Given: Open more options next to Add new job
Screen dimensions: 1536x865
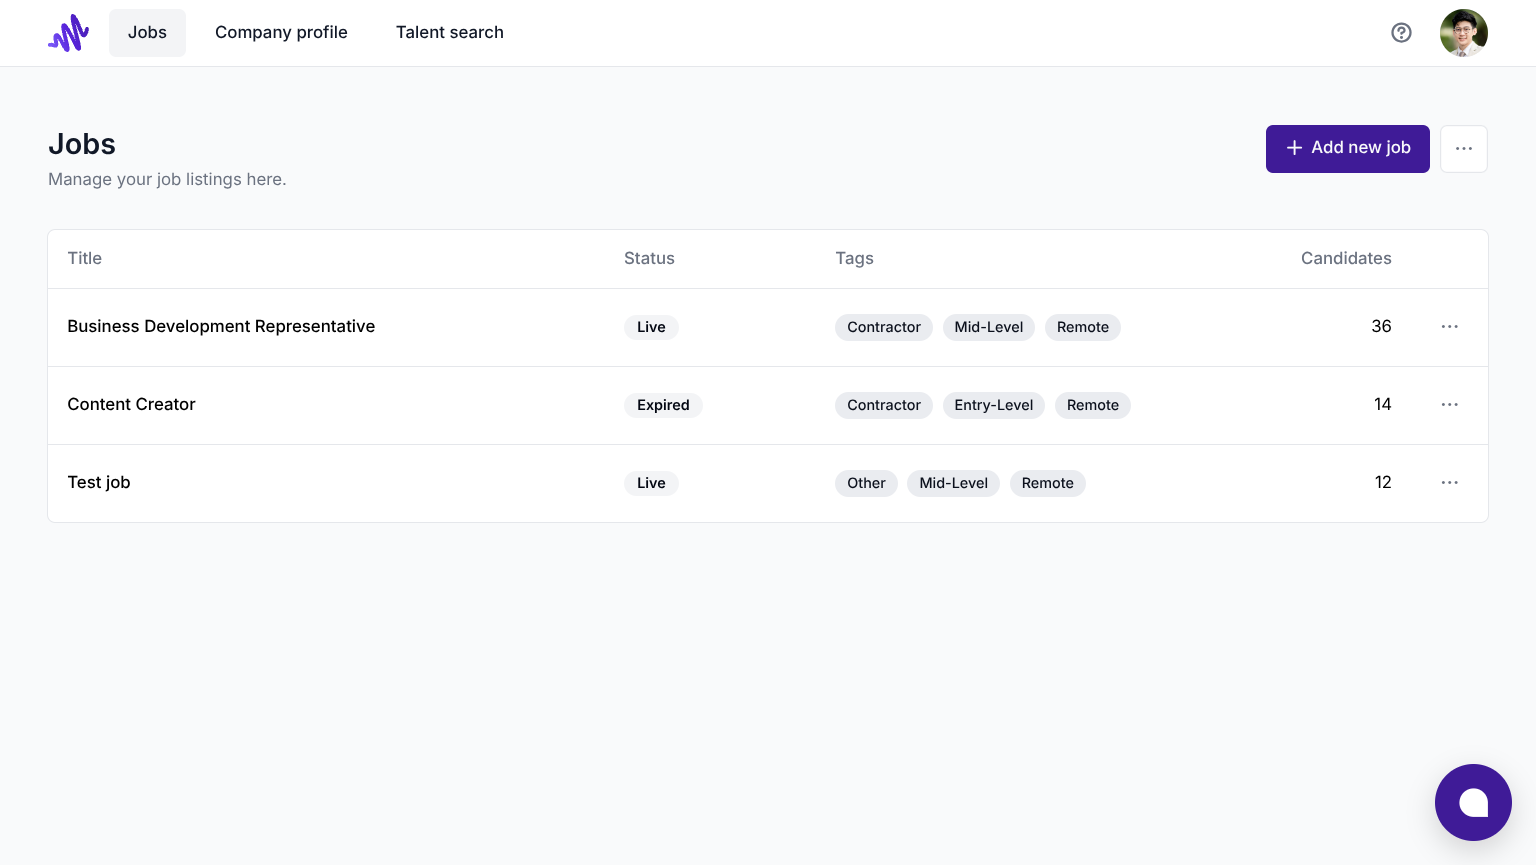Looking at the screenshot, I should pyautogui.click(x=1464, y=149).
